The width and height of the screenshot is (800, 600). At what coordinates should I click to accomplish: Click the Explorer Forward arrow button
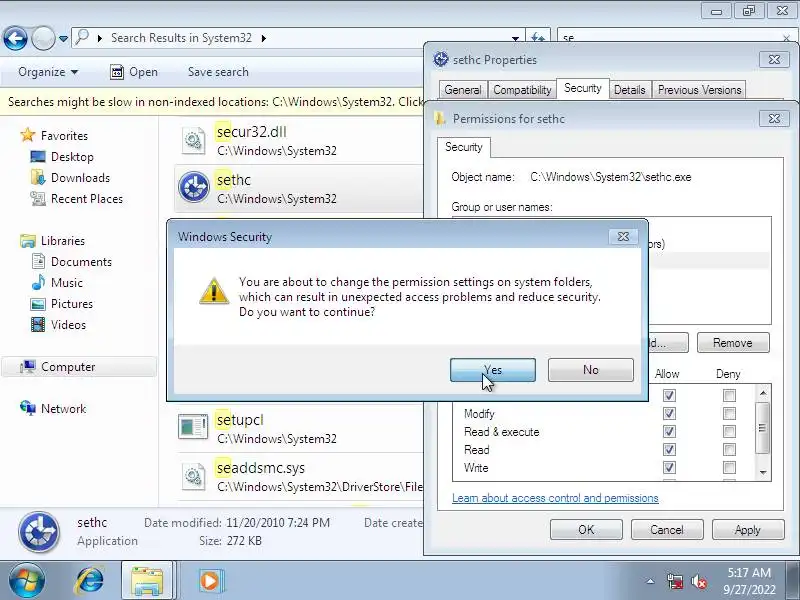point(43,38)
